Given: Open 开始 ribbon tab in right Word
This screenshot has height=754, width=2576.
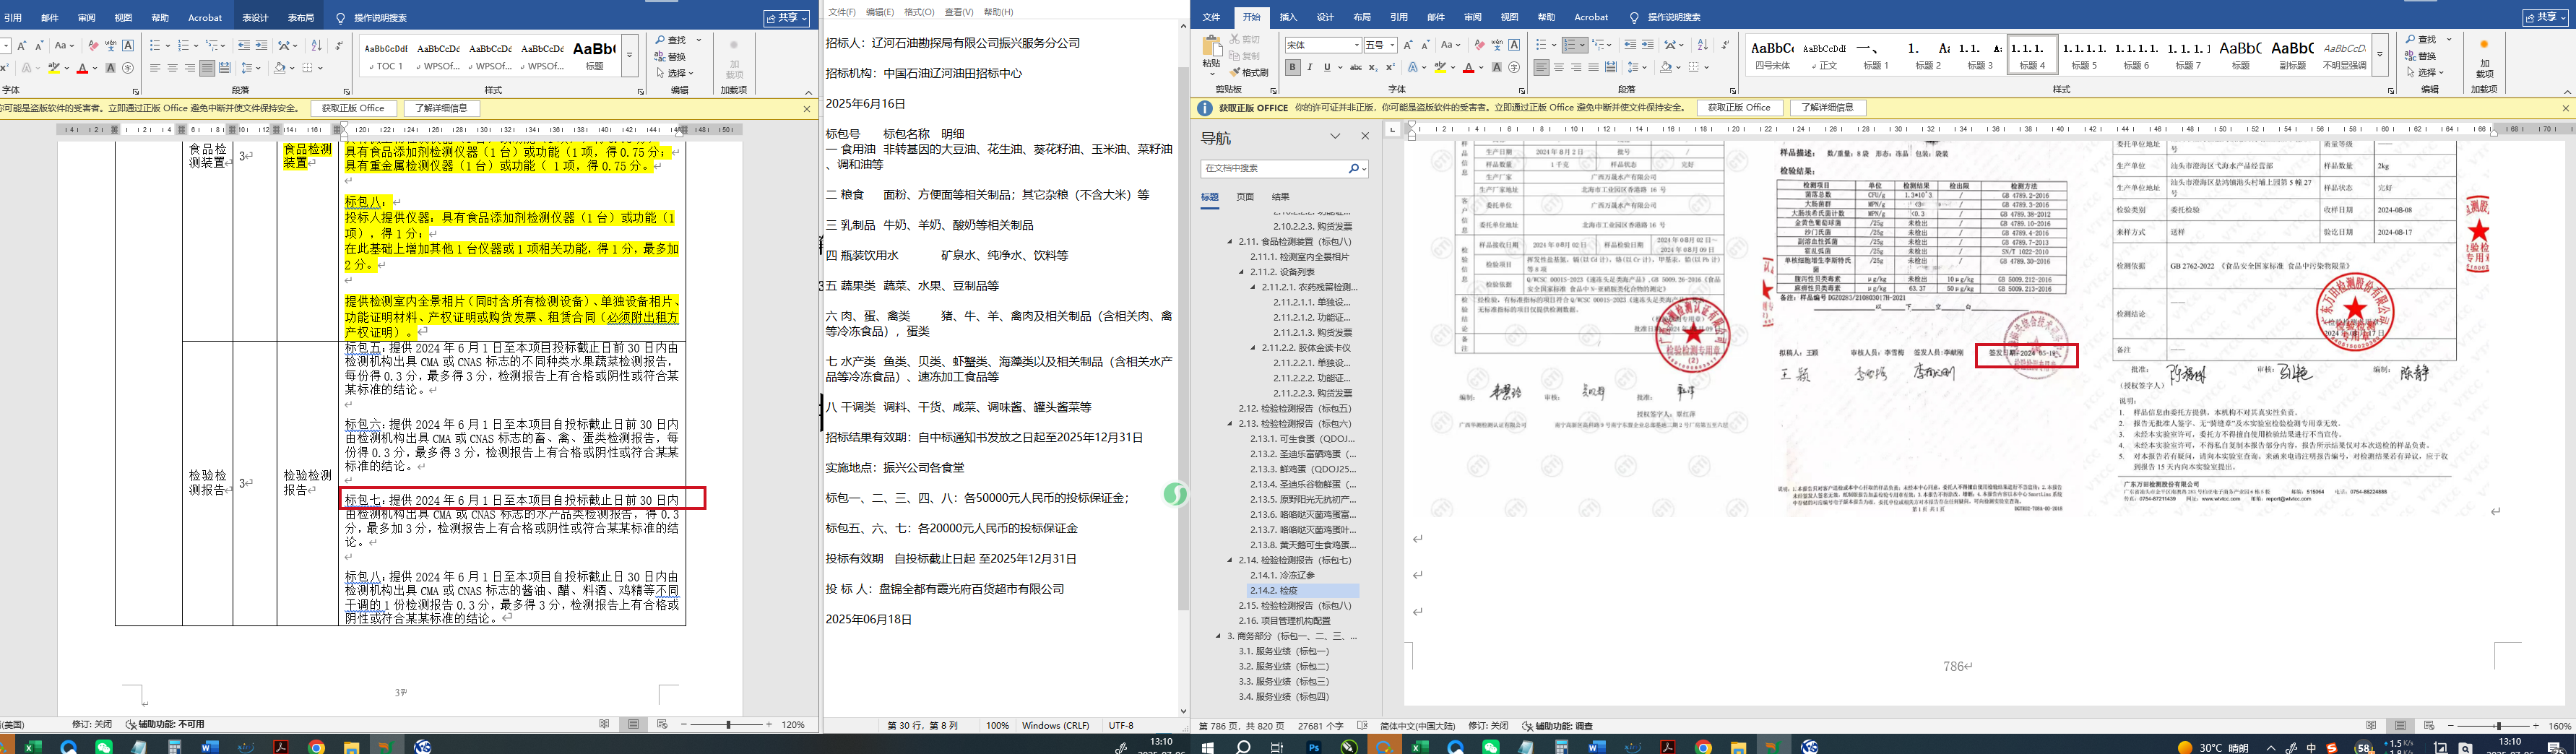Looking at the screenshot, I should [x=1251, y=17].
